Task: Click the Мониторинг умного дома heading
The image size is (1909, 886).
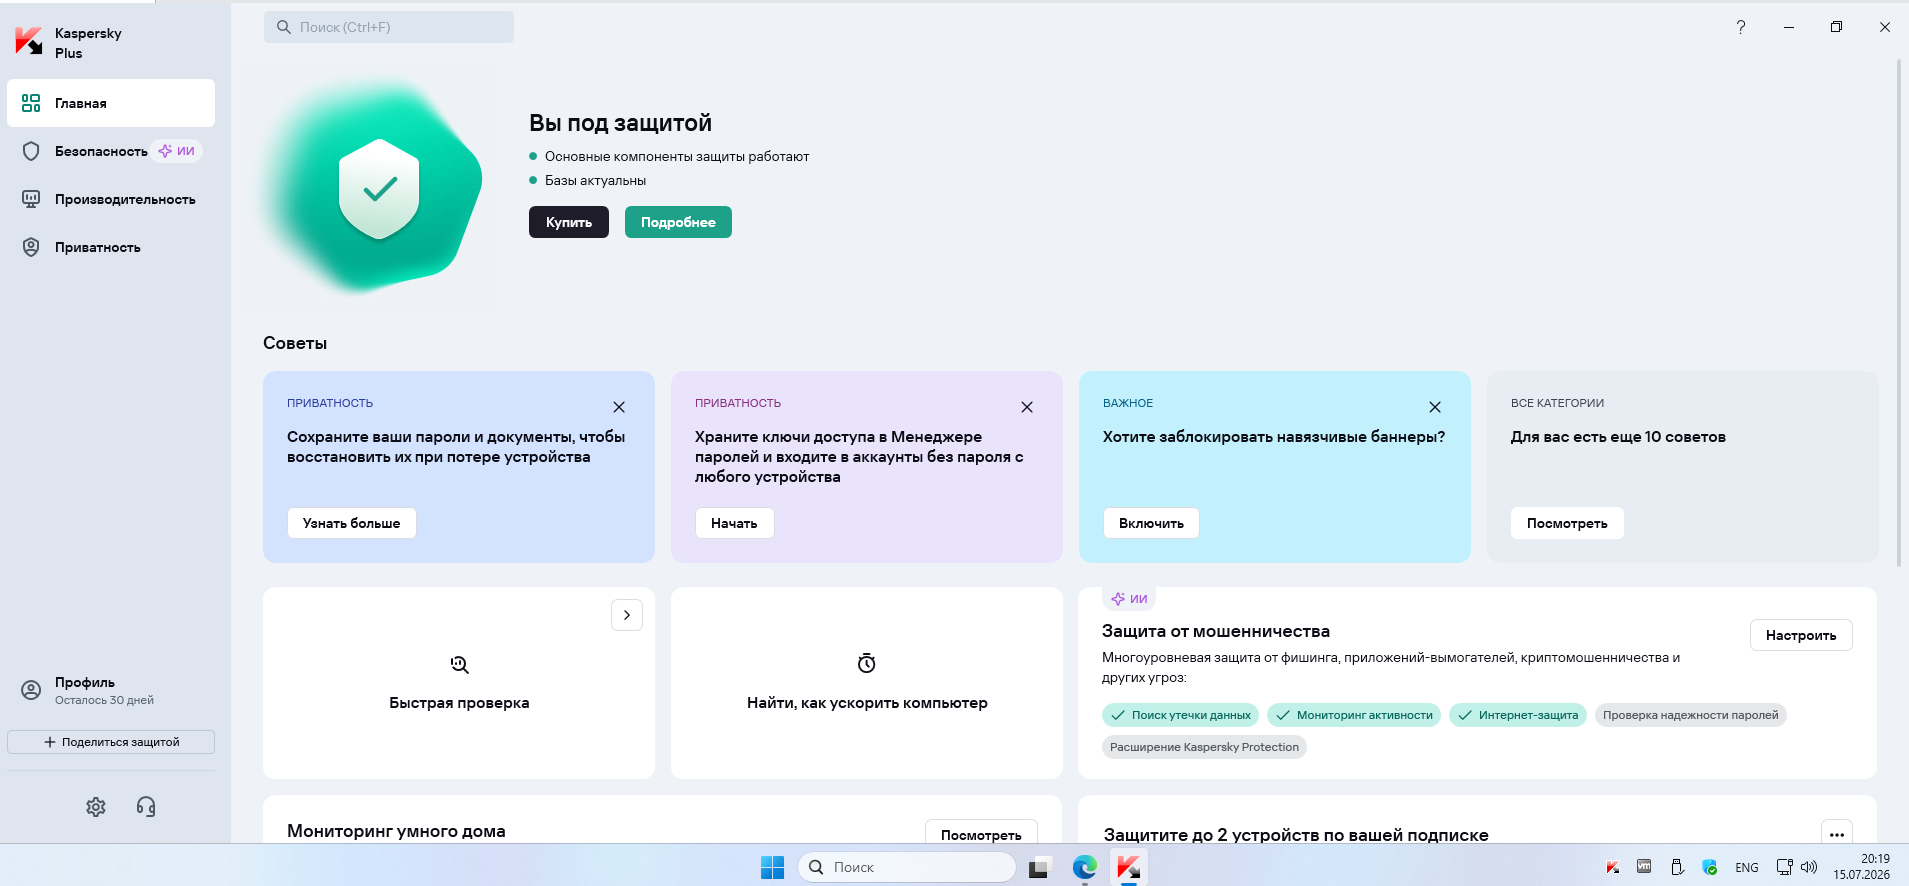Action: [396, 831]
